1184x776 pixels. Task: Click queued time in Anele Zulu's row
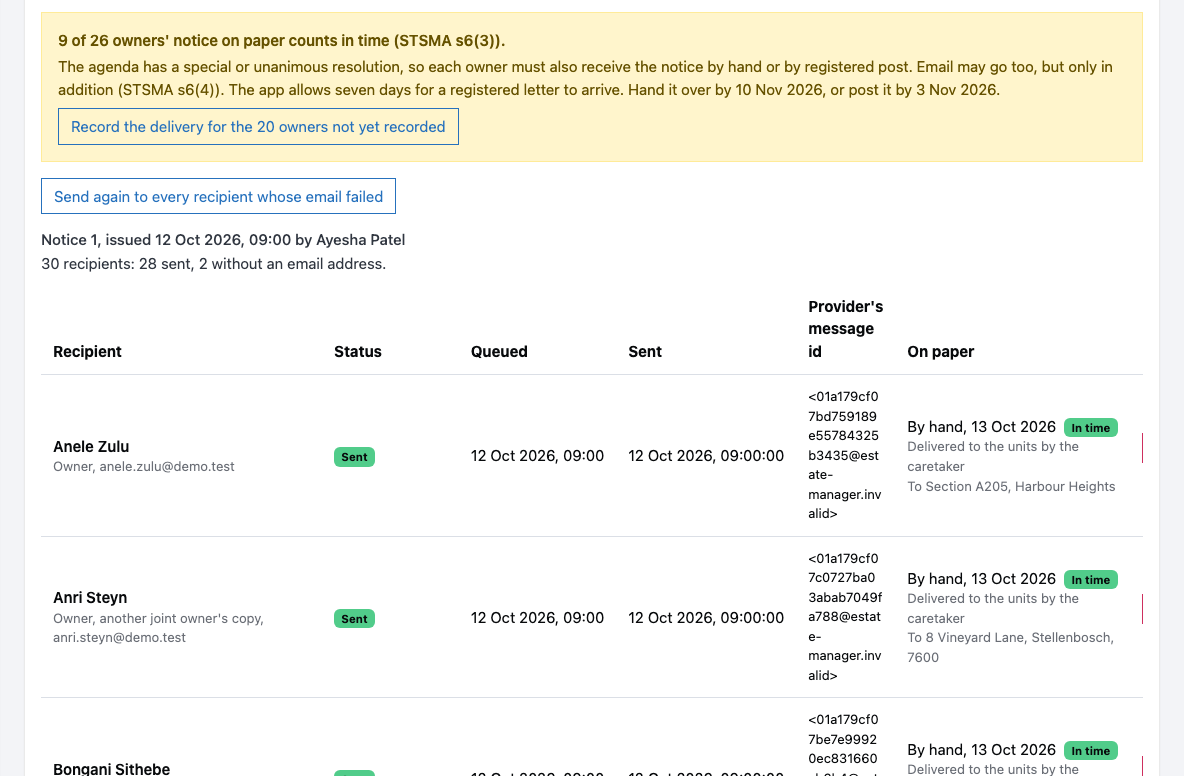click(x=537, y=456)
